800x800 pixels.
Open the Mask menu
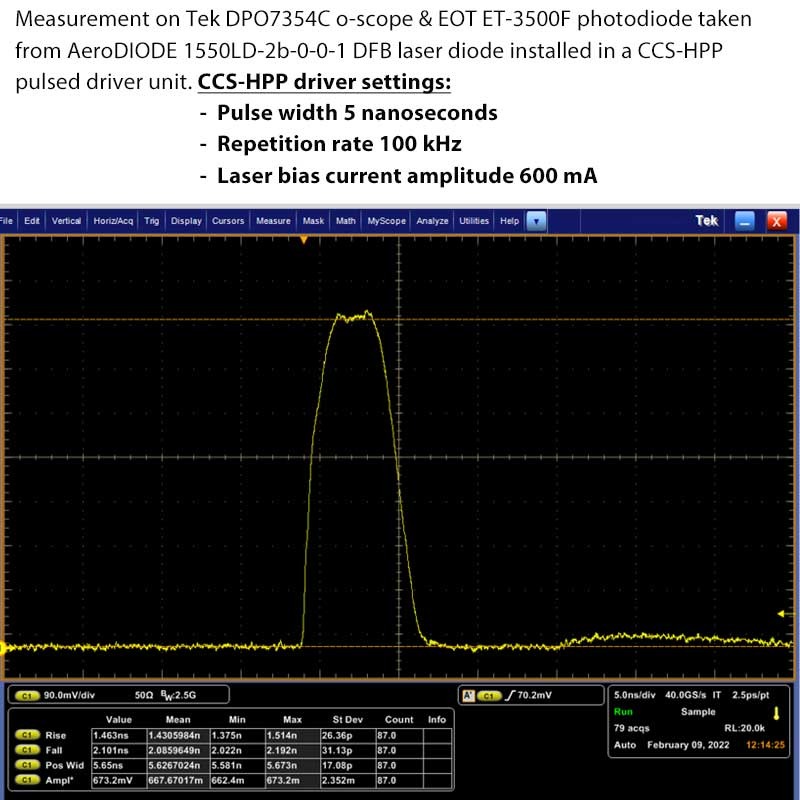313,221
